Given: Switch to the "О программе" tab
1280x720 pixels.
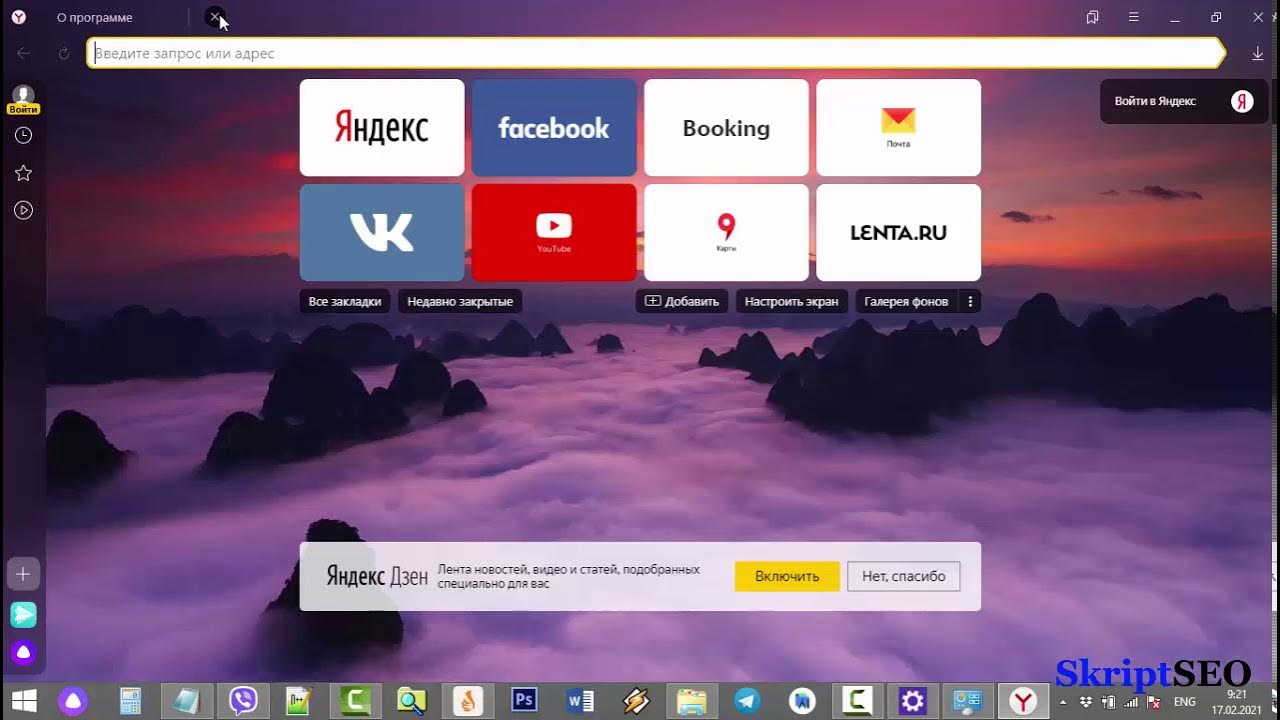Looking at the screenshot, I should point(94,17).
